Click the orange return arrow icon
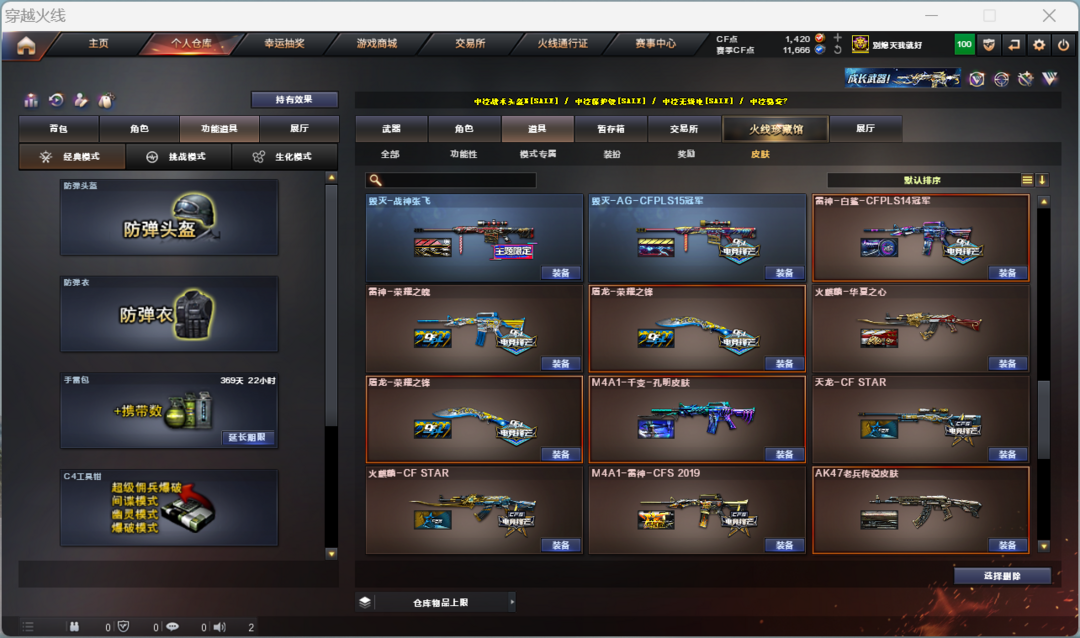 click(1014, 45)
